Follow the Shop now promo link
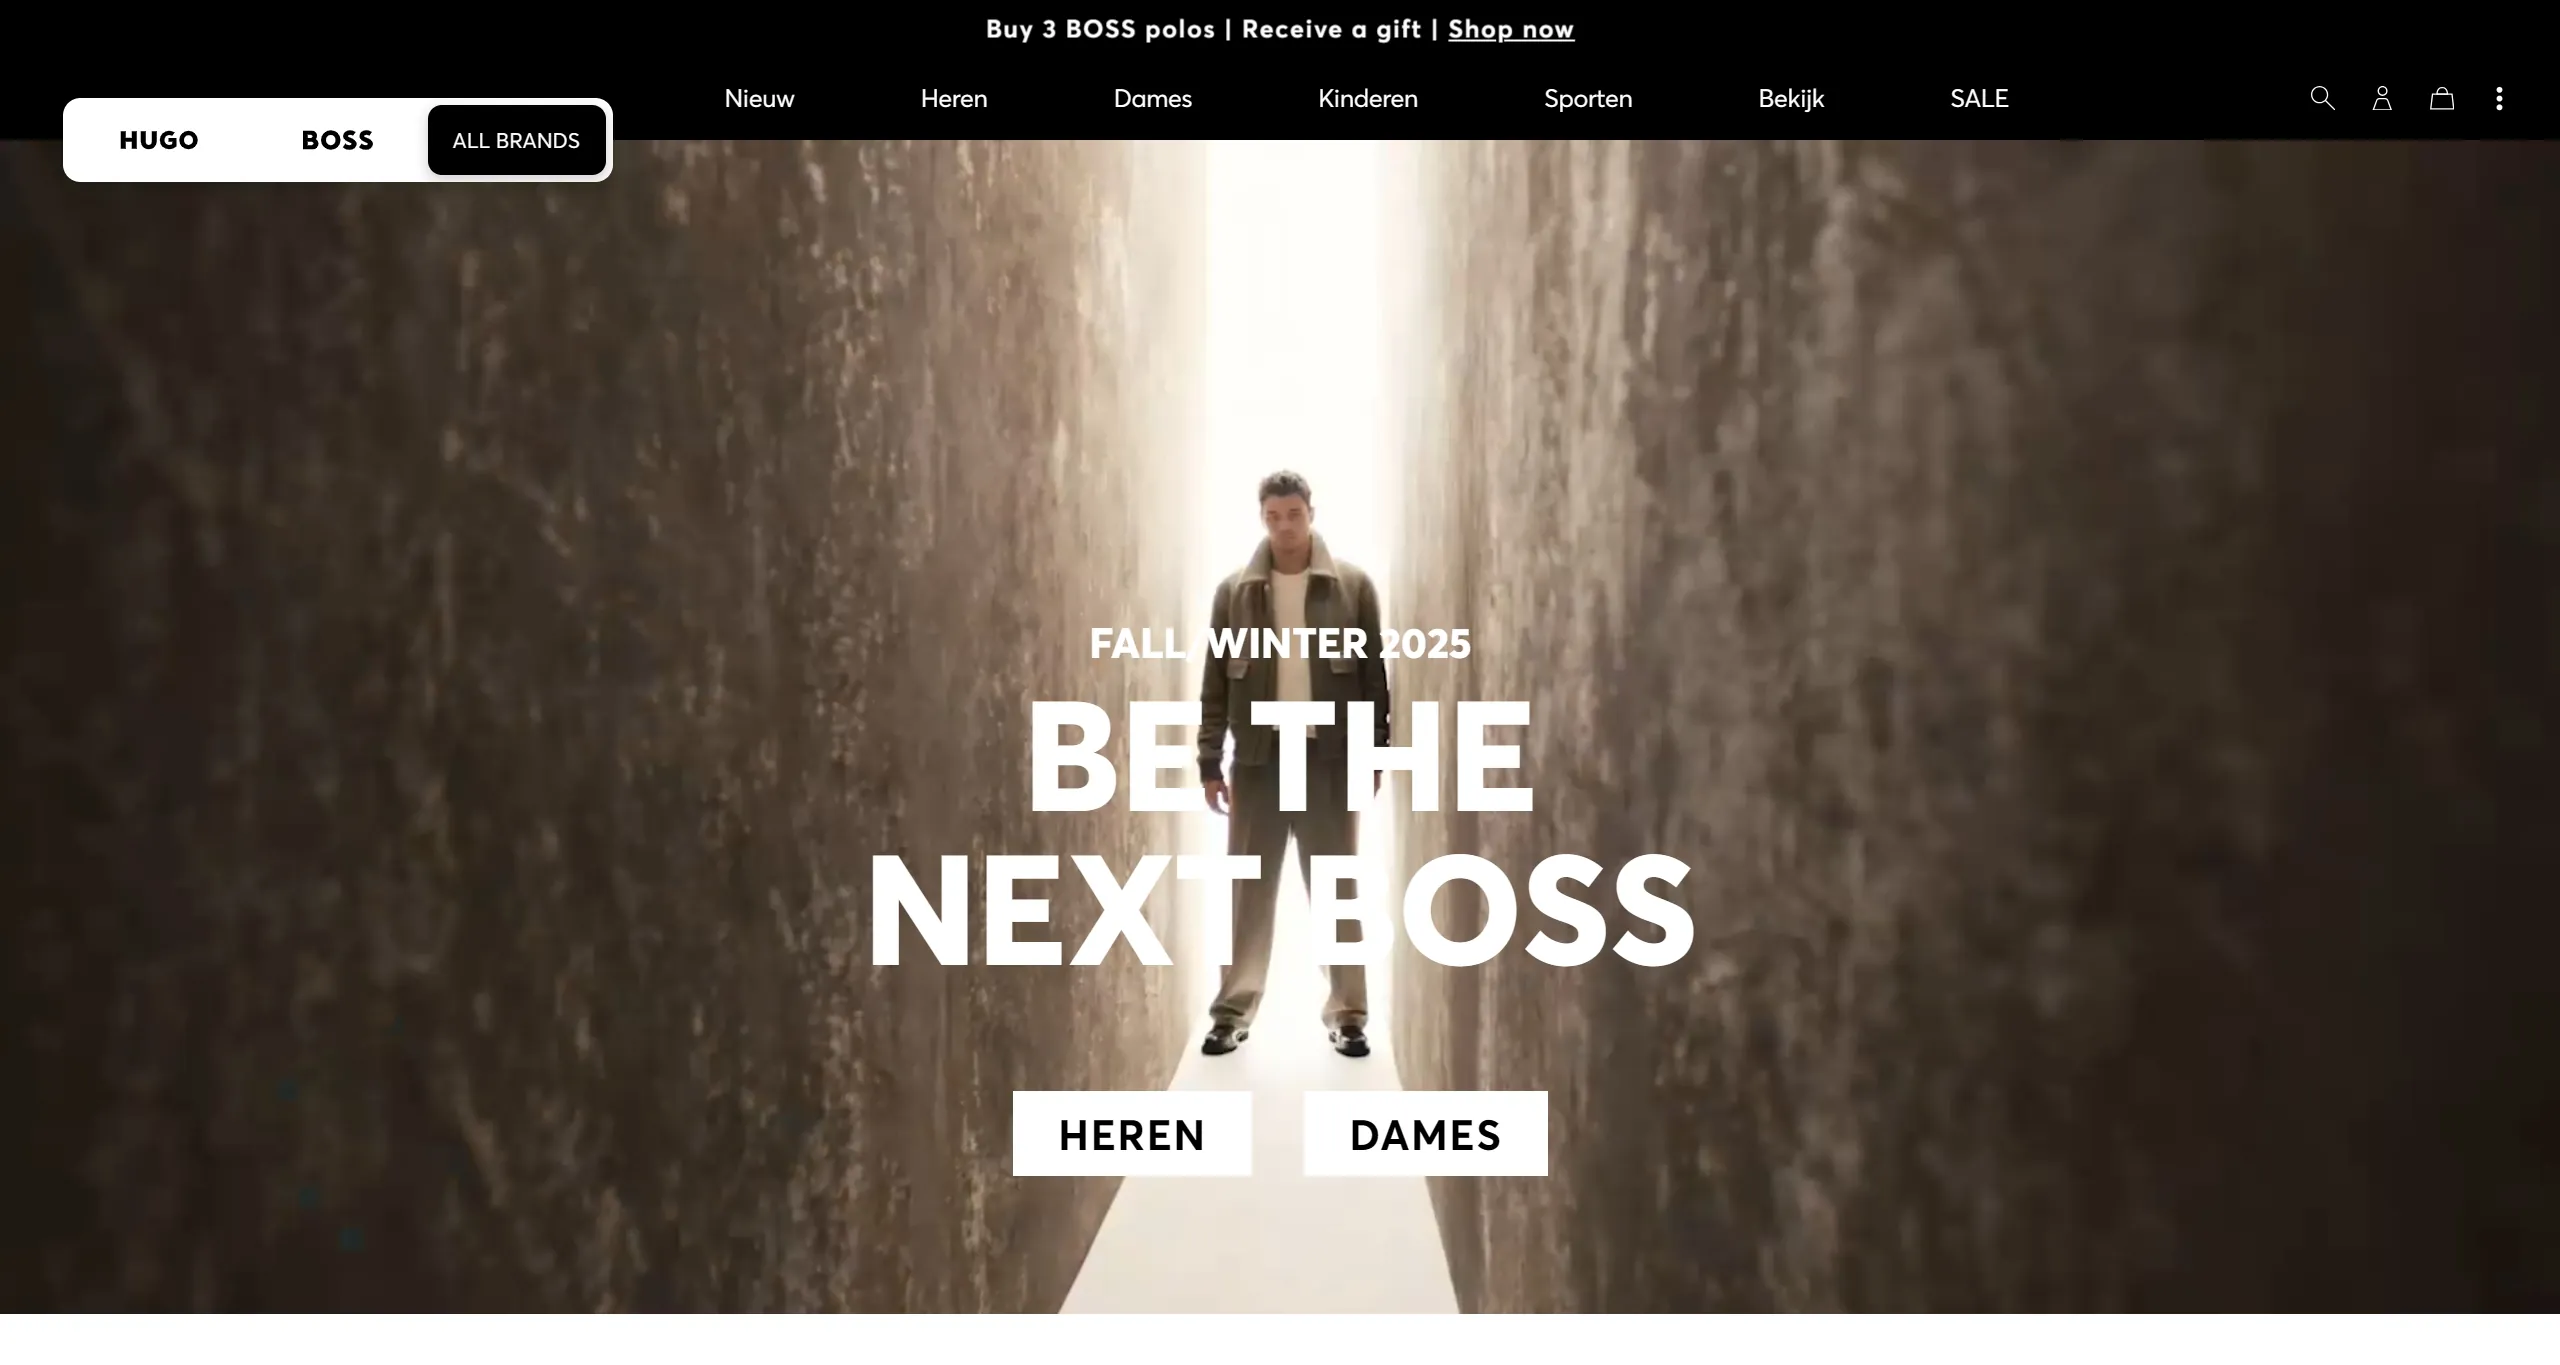The height and width of the screenshot is (1365, 2560). [1511, 29]
